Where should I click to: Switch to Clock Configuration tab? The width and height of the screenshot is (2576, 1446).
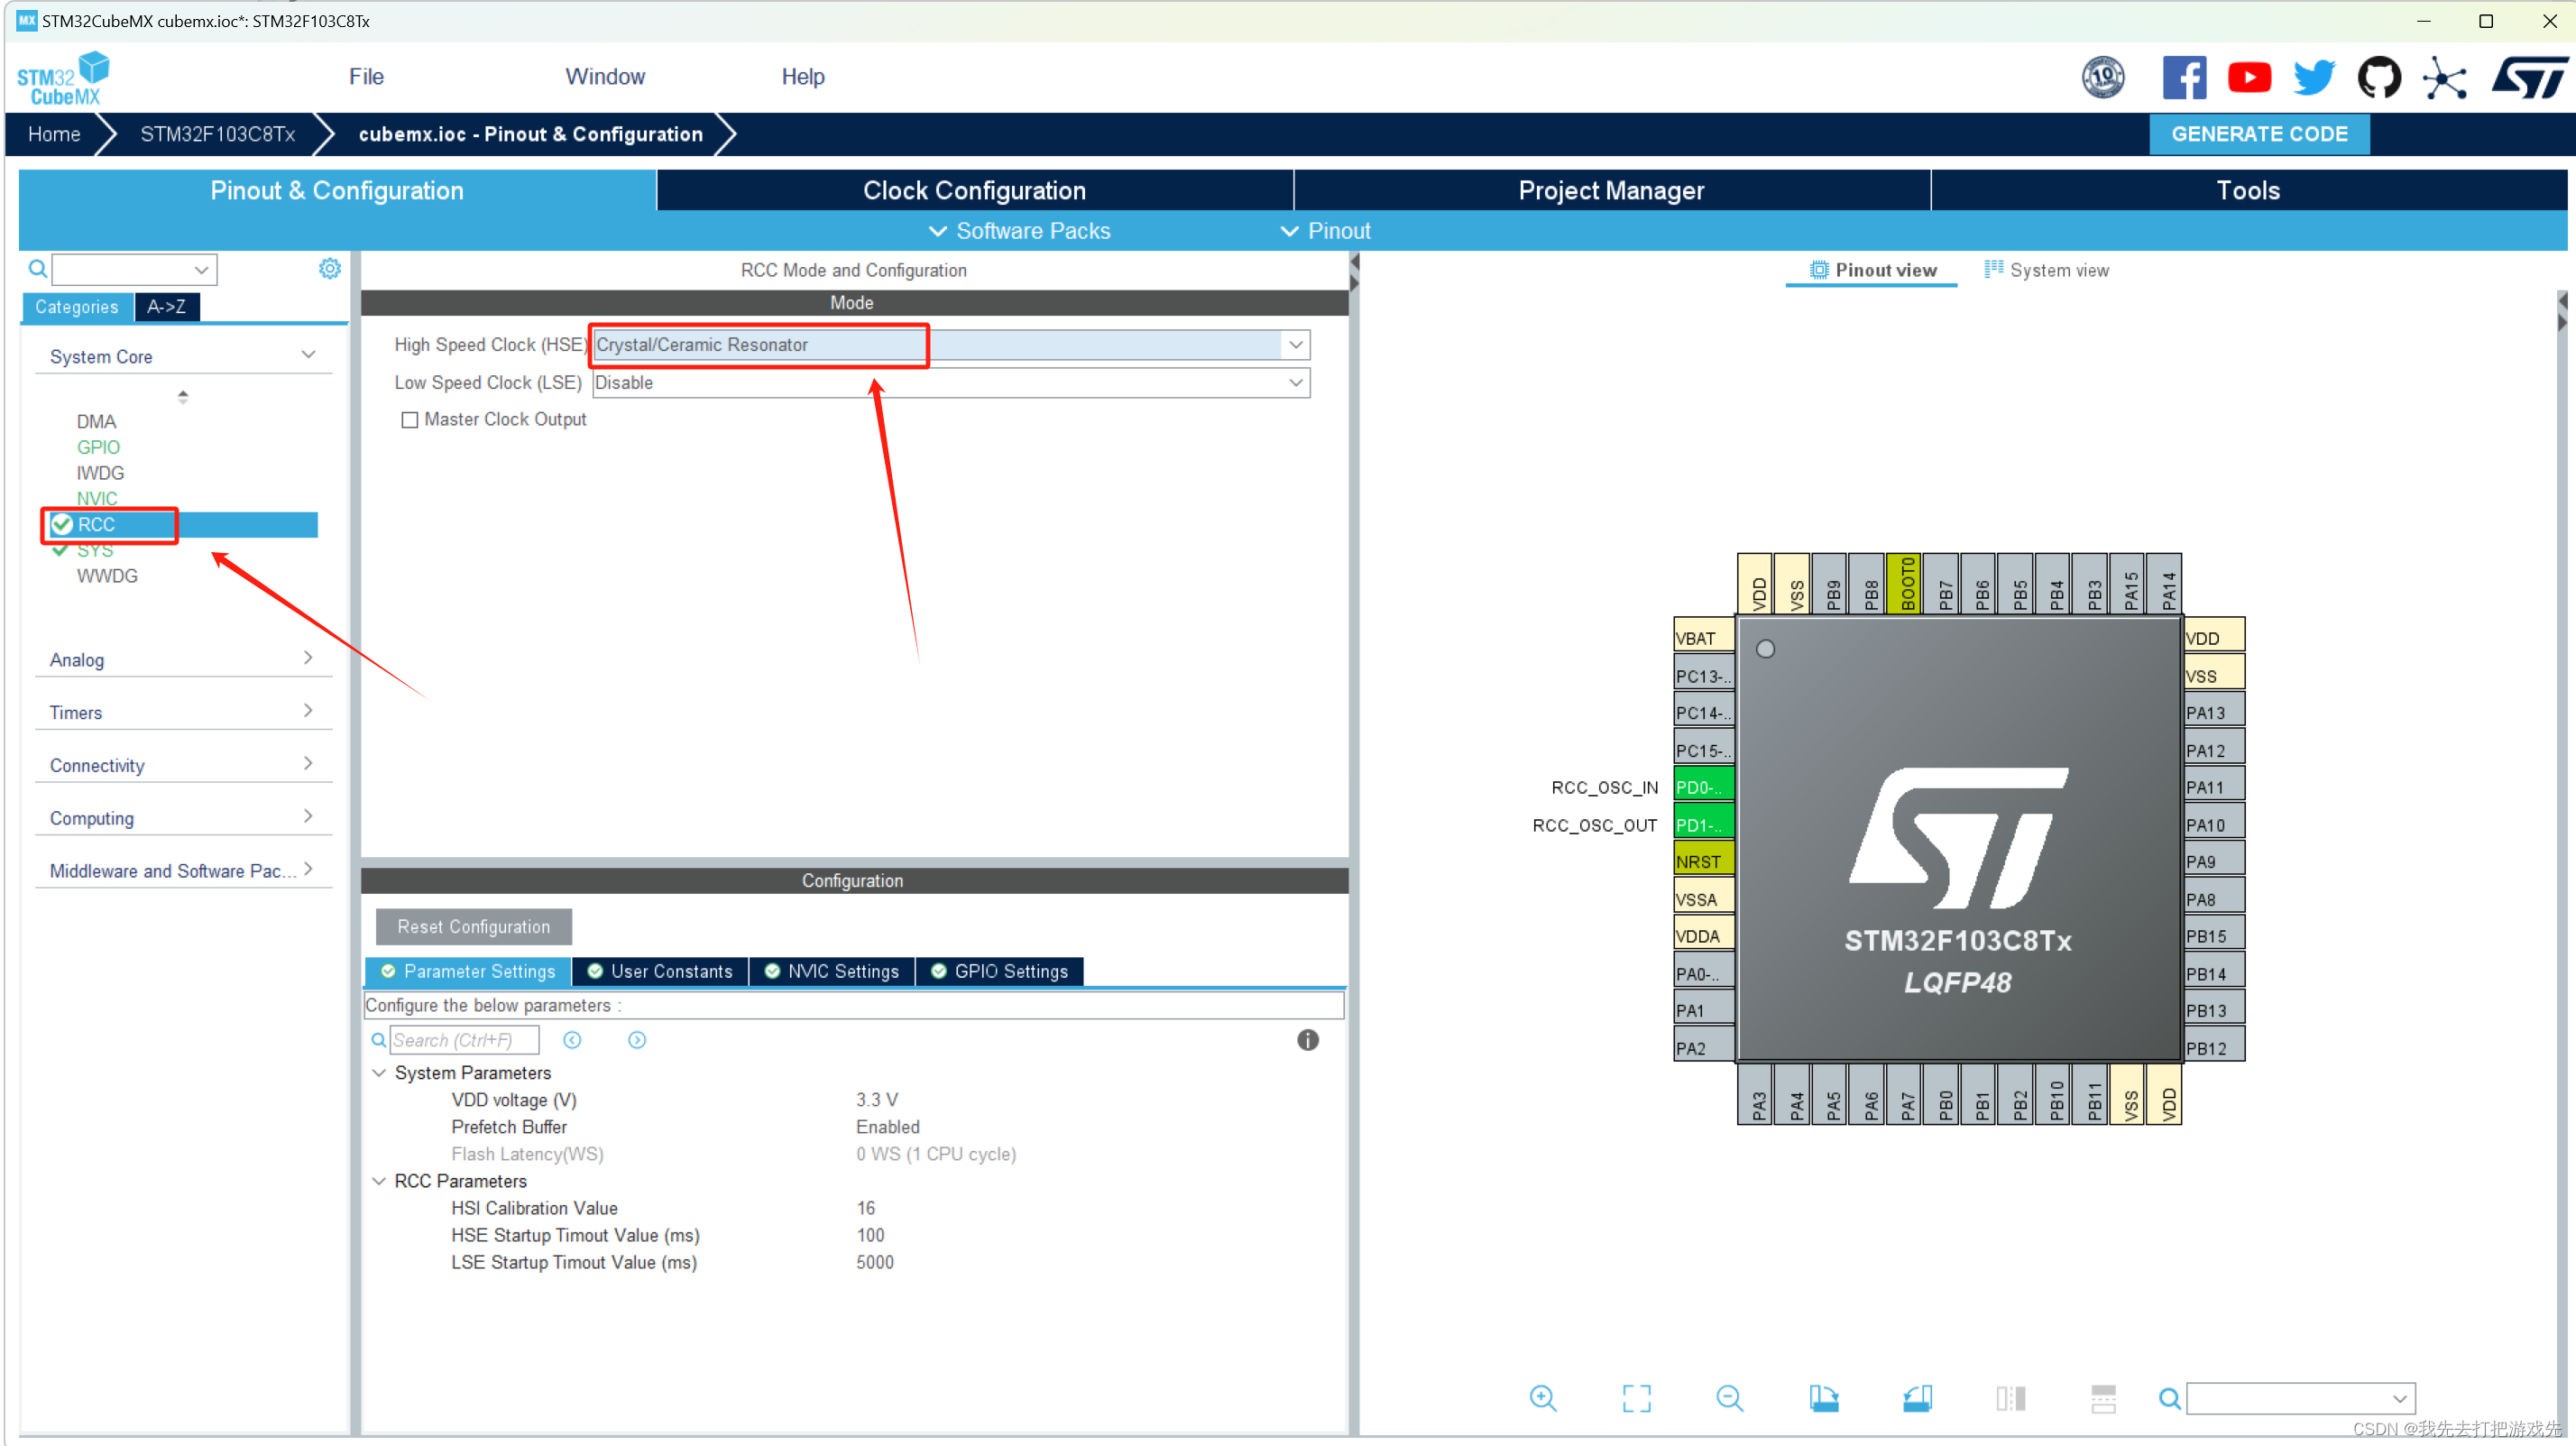(x=973, y=190)
